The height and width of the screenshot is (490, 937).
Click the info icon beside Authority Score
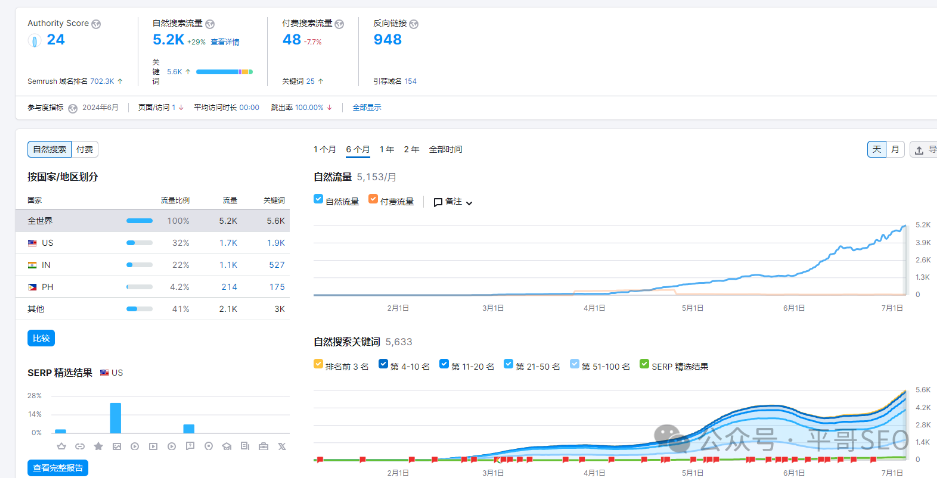pos(96,23)
